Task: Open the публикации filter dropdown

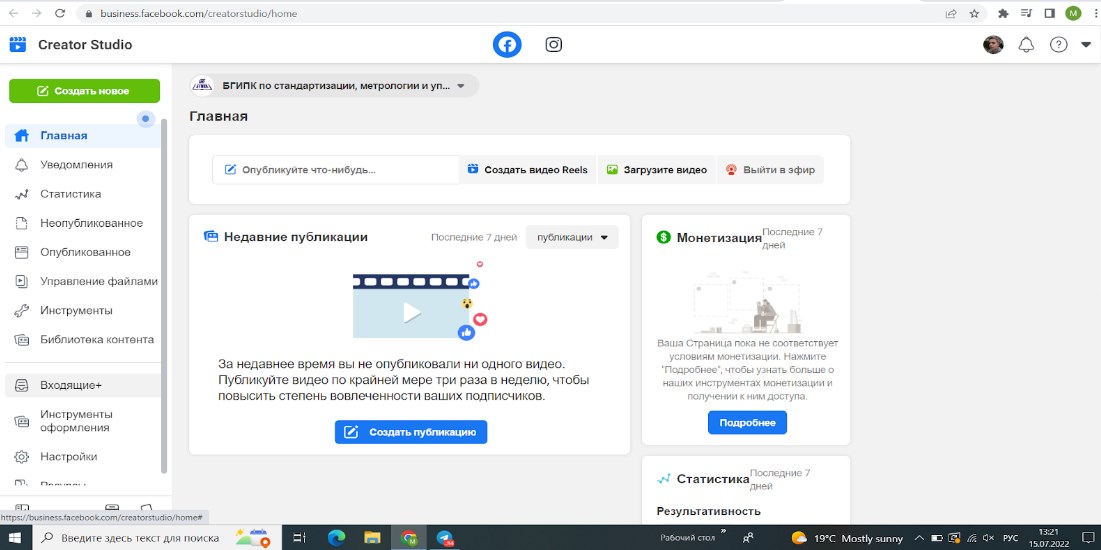Action: click(x=572, y=237)
